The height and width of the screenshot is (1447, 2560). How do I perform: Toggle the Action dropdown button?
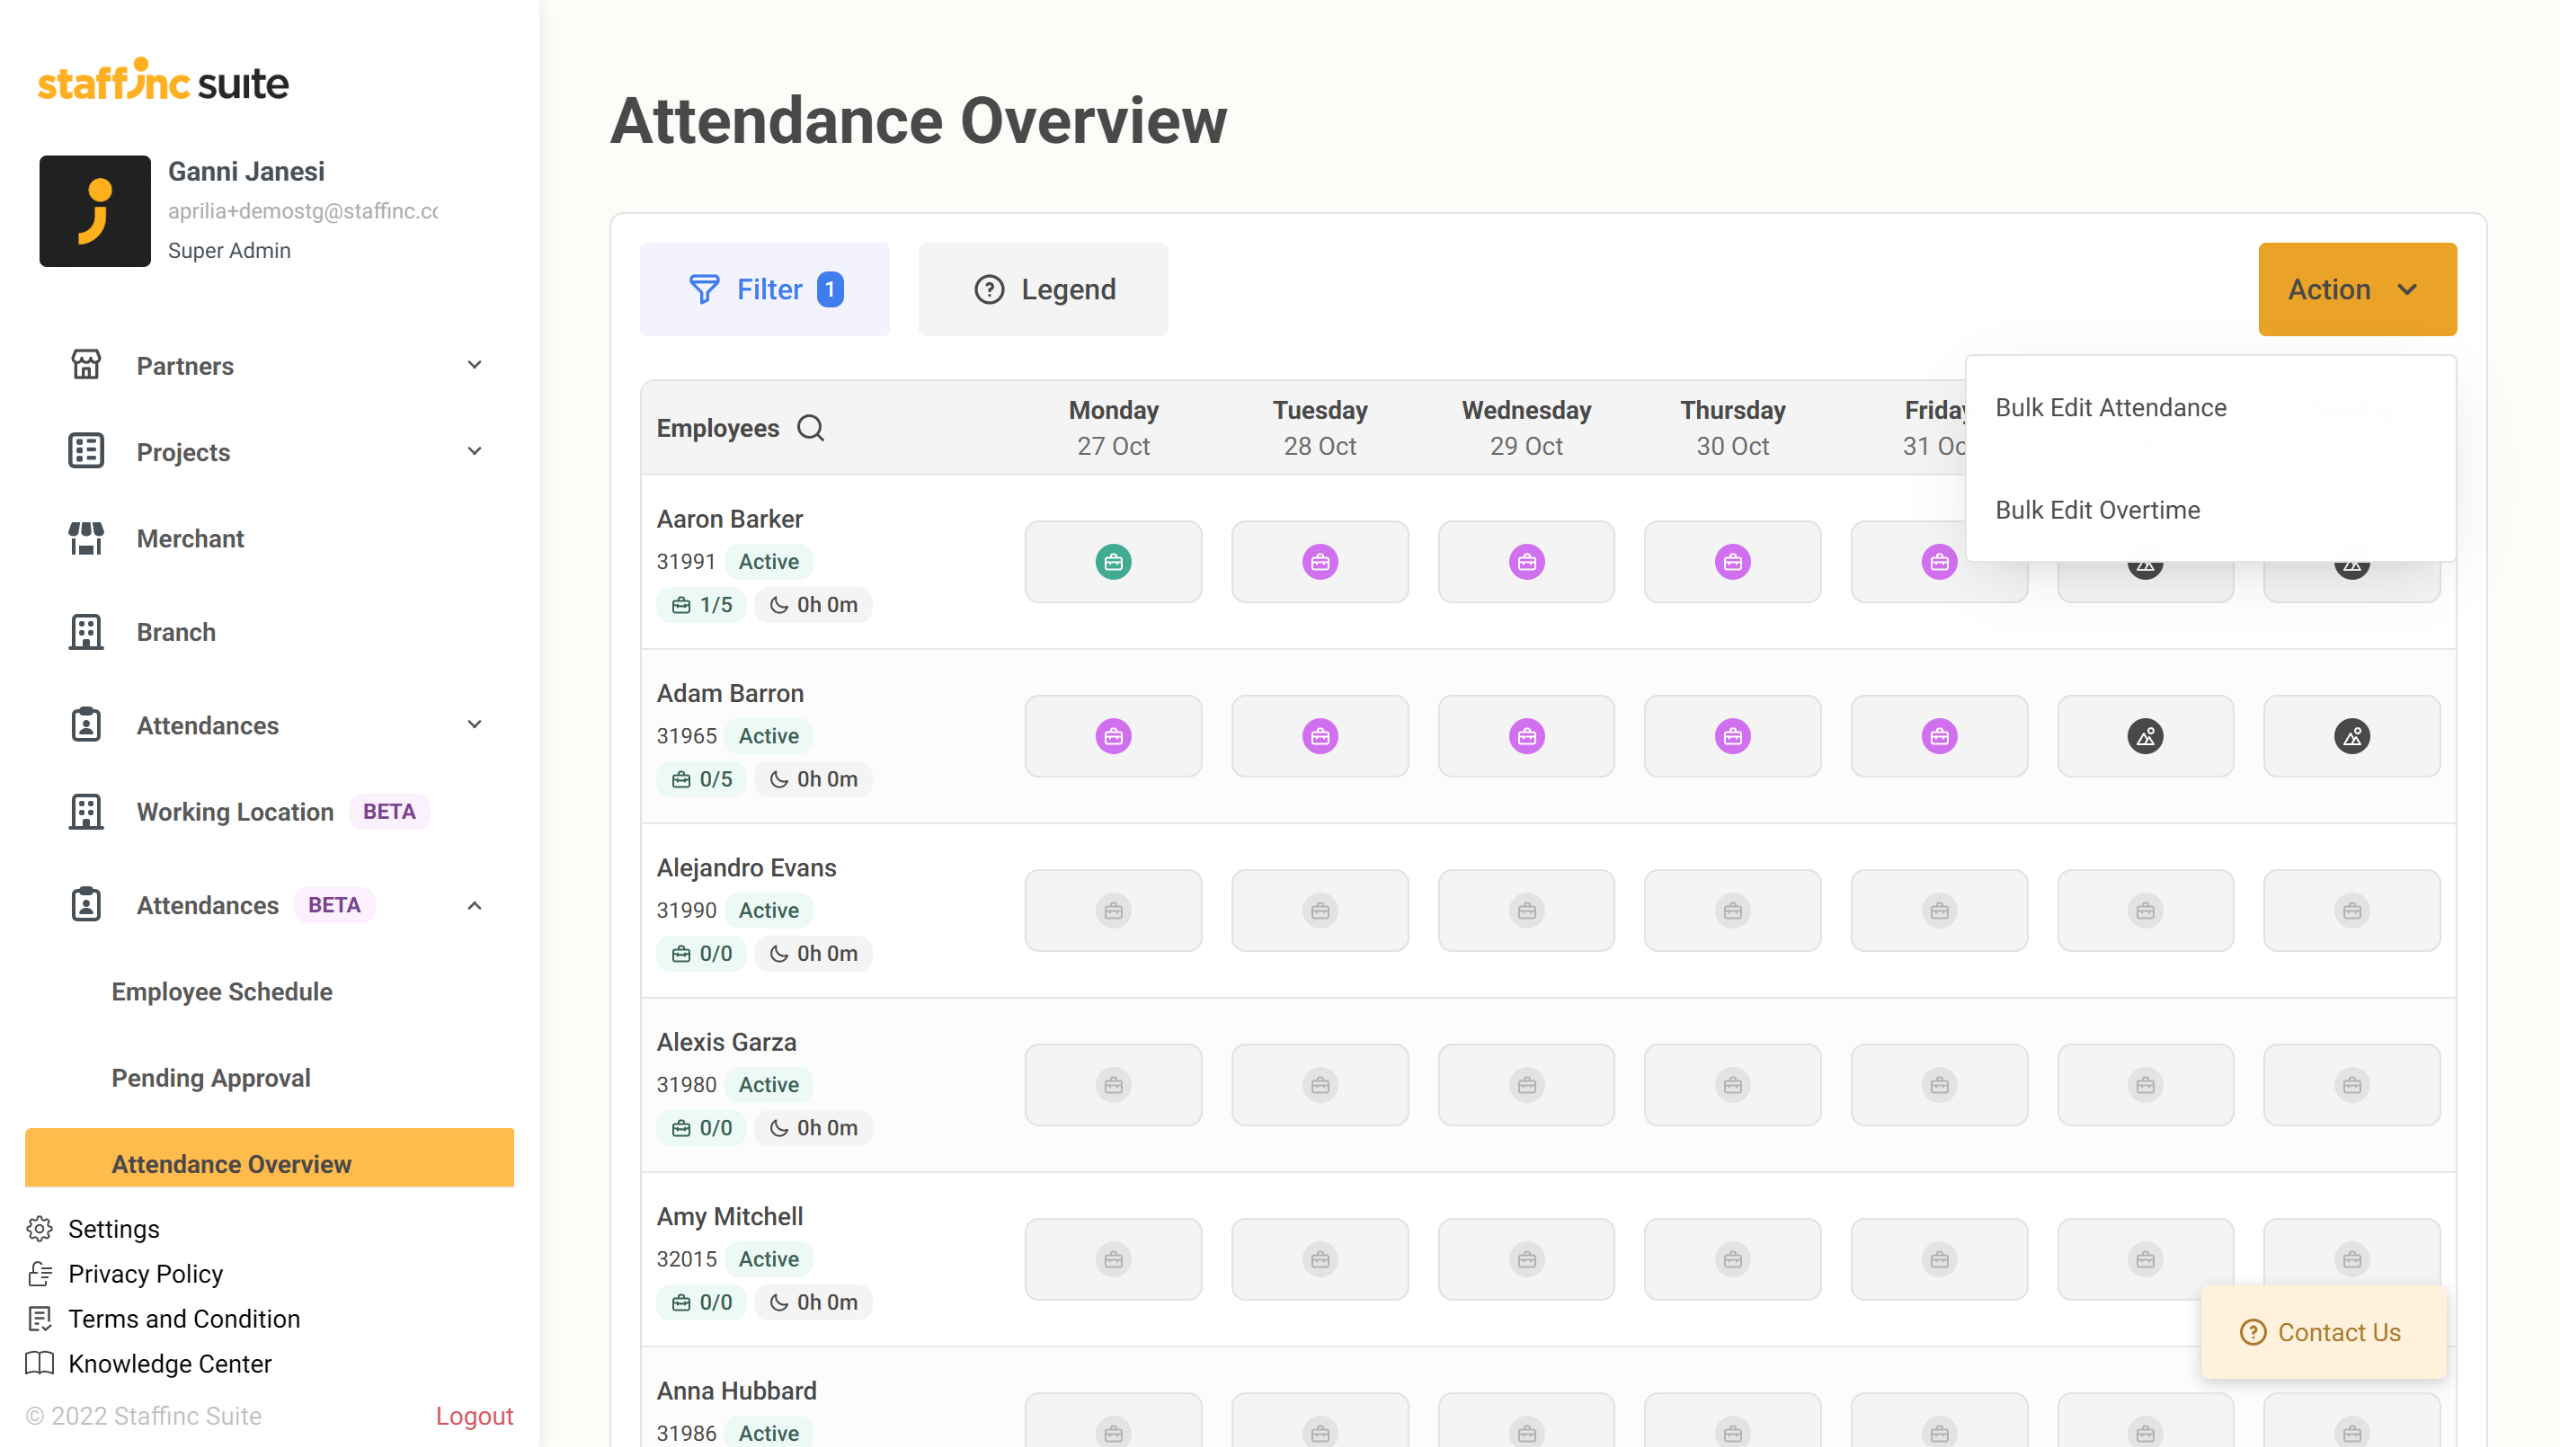[2356, 289]
